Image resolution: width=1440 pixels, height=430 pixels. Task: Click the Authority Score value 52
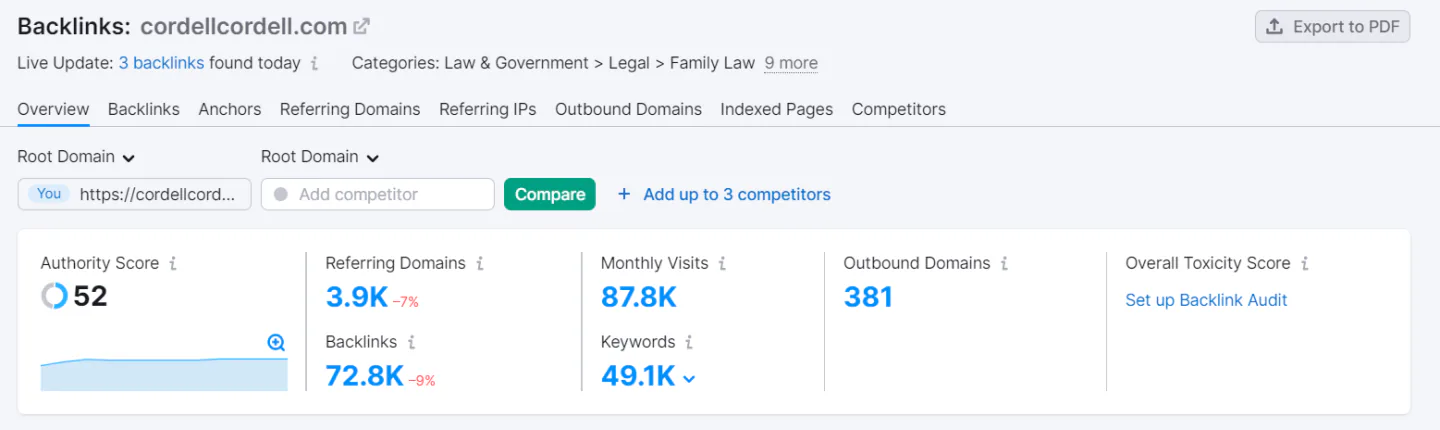coord(90,297)
